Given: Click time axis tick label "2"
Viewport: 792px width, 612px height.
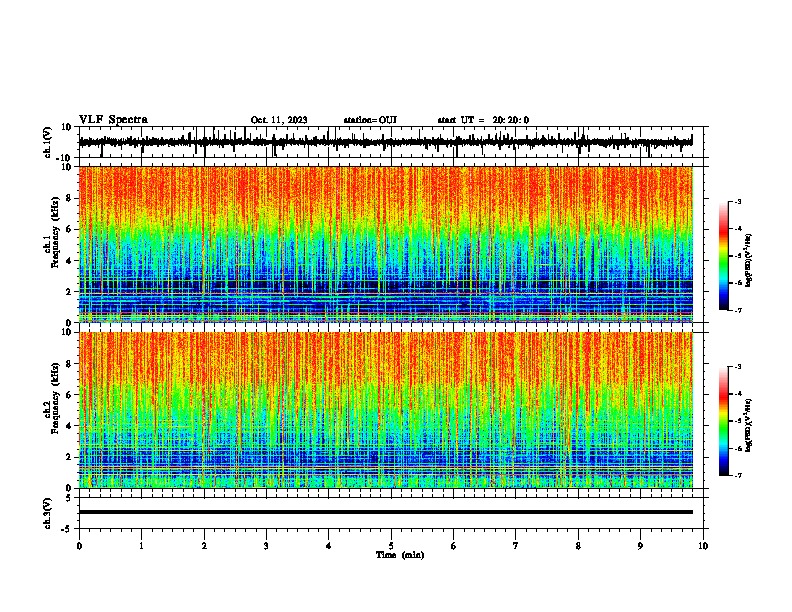Looking at the screenshot, I should pos(204,546).
